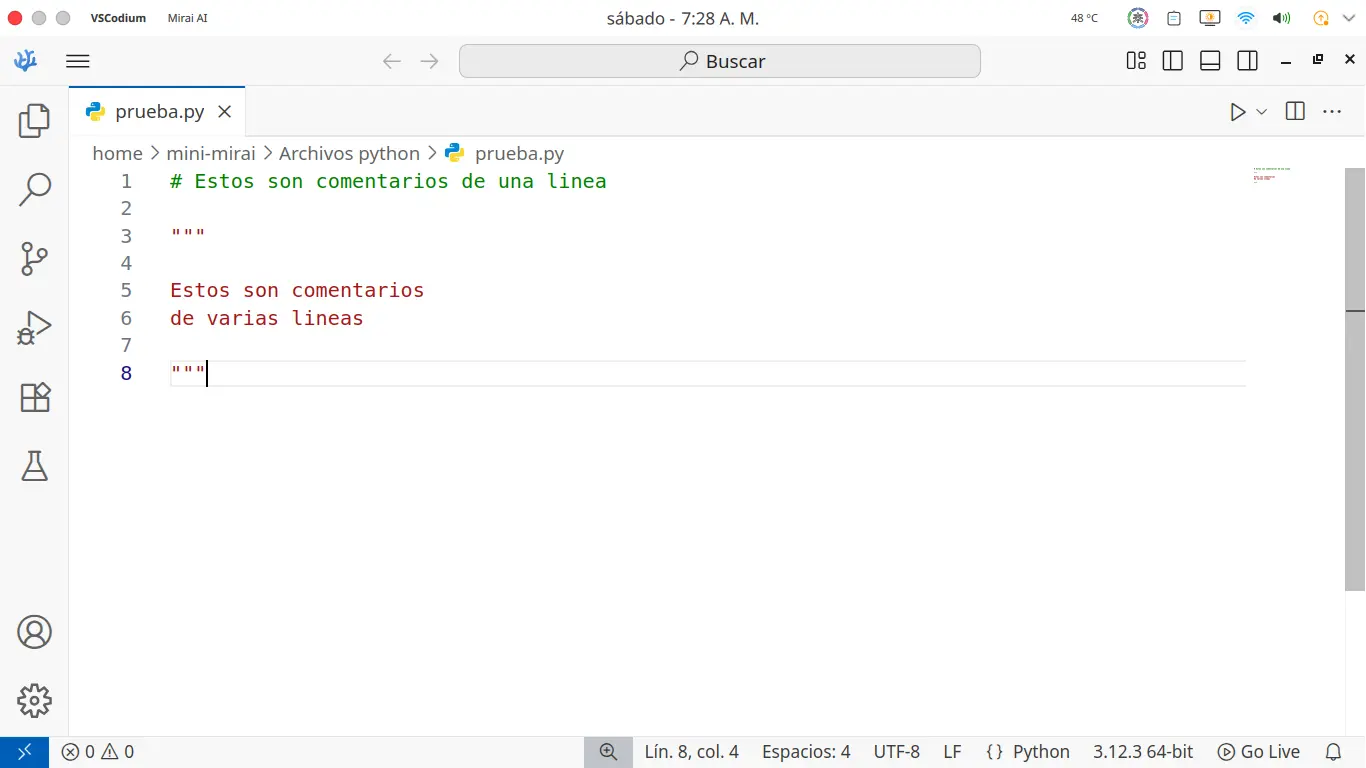This screenshot has height=768, width=1366.
Task: Go forward with the right arrow
Action: (x=430, y=61)
